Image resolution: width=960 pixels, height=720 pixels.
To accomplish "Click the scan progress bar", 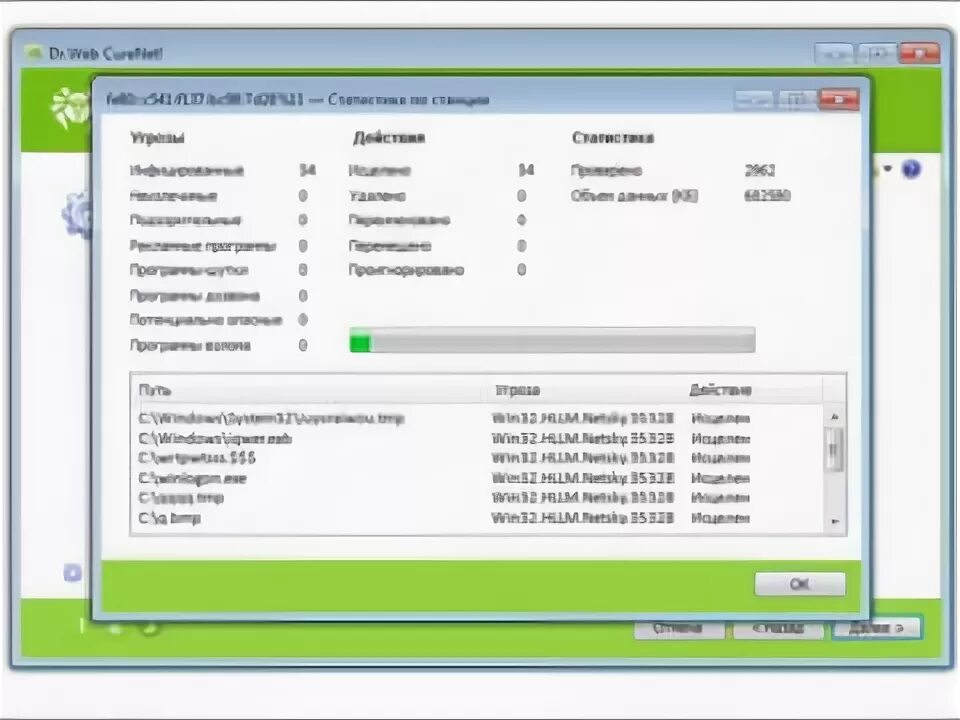I will pos(552,340).
